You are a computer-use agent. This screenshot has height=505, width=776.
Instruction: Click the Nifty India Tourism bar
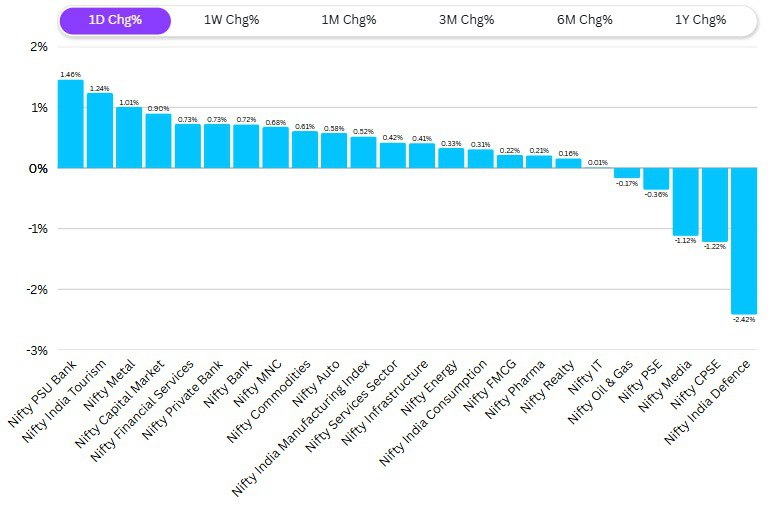tap(100, 131)
